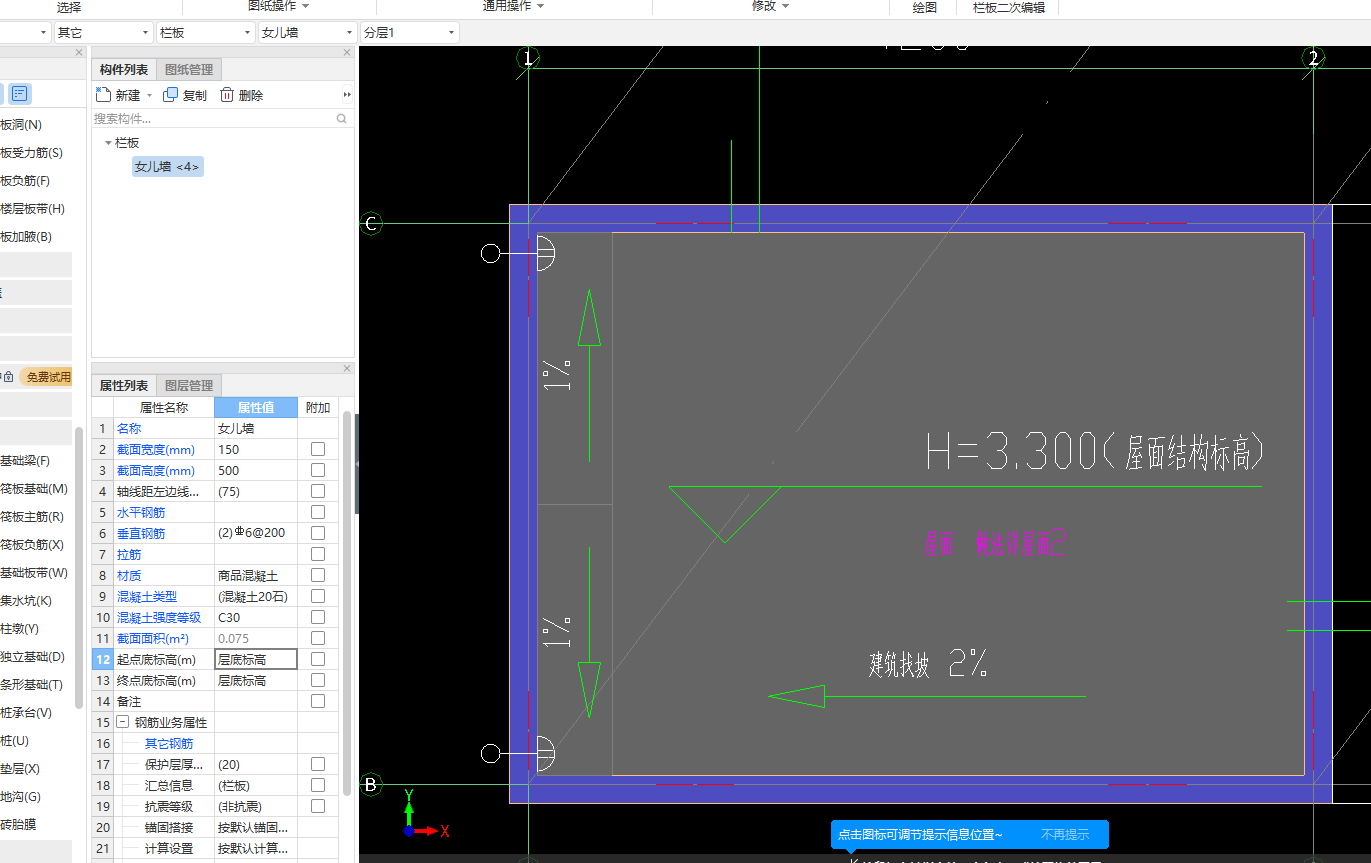
Task: Open the 新建 dropdown arrow
Action: tap(149, 96)
